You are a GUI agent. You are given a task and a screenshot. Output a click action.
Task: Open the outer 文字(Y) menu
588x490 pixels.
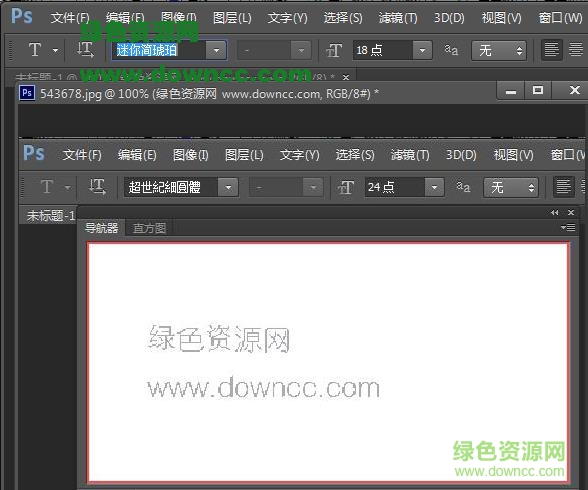[287, 18]
